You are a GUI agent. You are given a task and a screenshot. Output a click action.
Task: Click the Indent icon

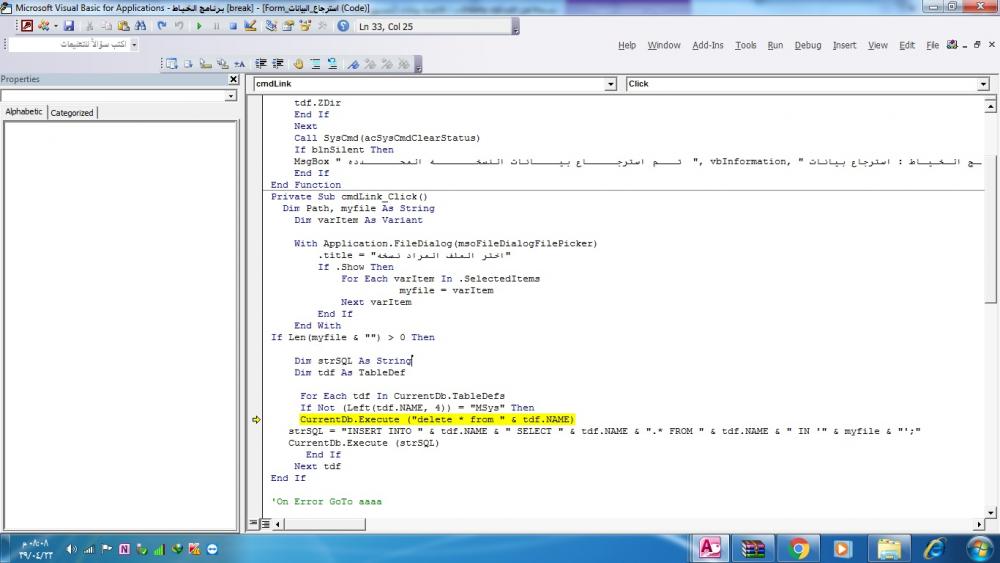tap(261, 64)
